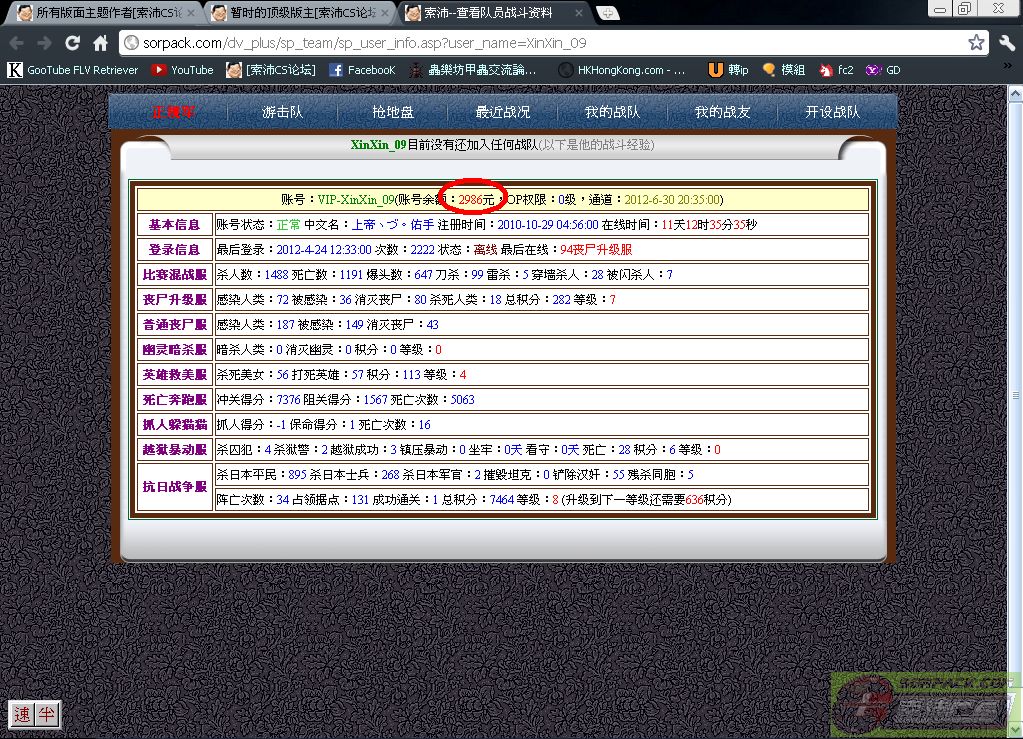Bookmark this page with the star icon
Screen dimensions: 1023x739
(x=976, y=43)
